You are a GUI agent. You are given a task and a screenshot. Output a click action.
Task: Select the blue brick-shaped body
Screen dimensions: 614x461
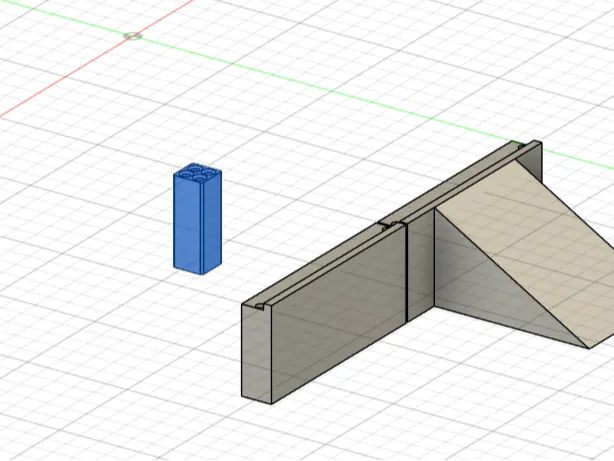click(x=198, y=219)
